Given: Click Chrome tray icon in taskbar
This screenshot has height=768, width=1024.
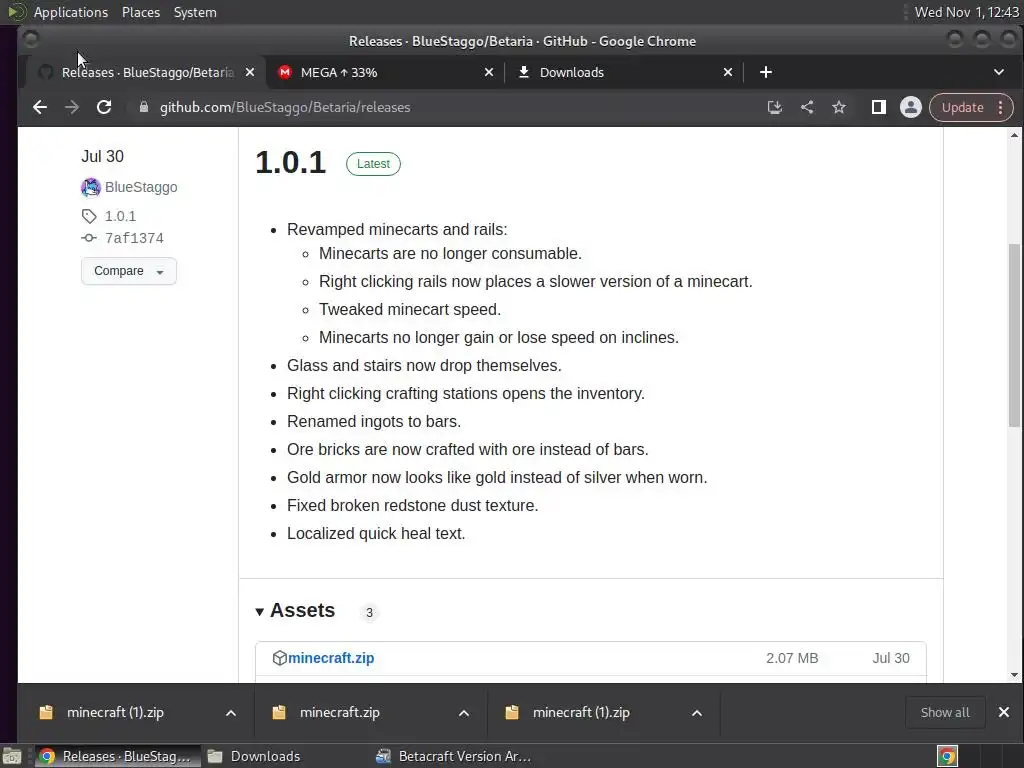Looking at the screenshot, I should (947, 756).
